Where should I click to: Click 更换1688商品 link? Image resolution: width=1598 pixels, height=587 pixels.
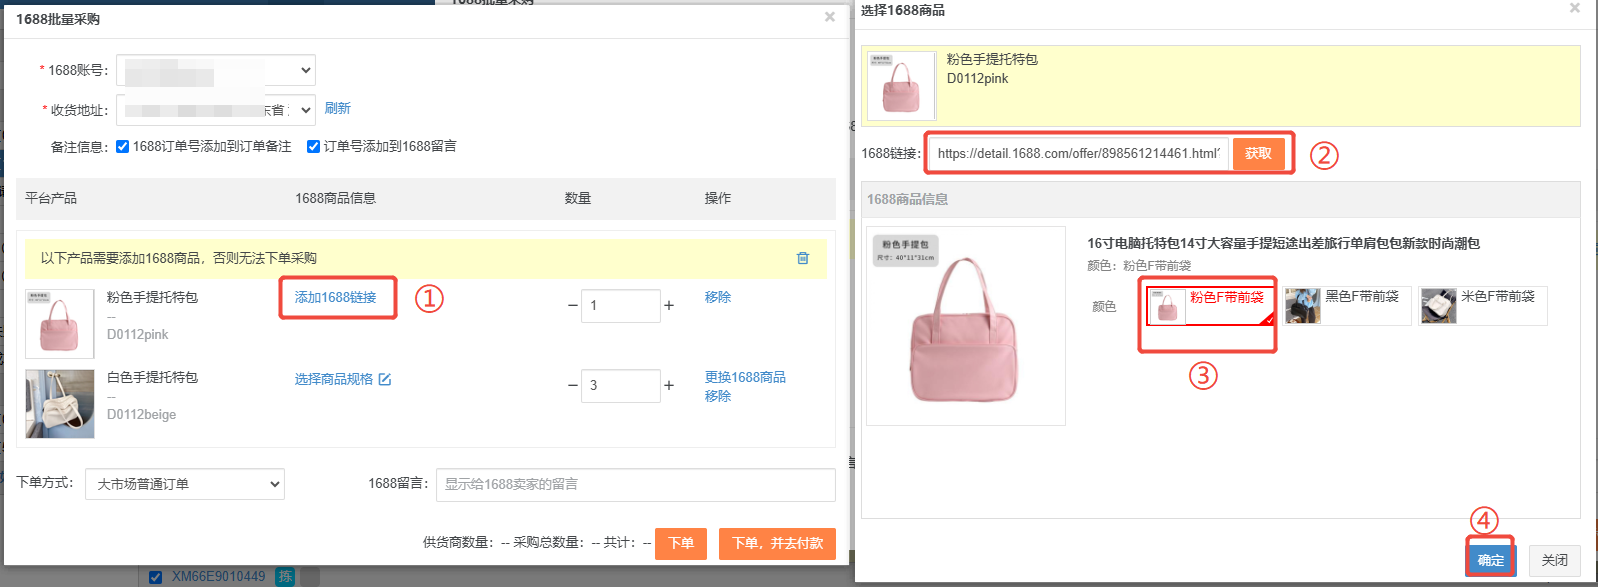pos(745,377)
